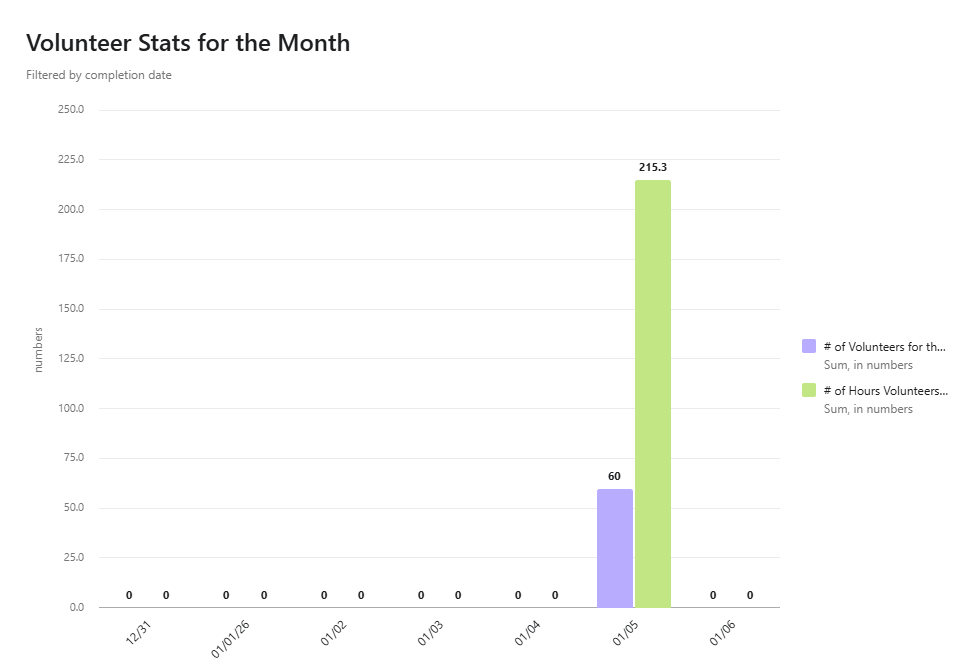Click the green Hours Volunteers legend swatch
Viewport: 978px width, 667px height.
809,390
